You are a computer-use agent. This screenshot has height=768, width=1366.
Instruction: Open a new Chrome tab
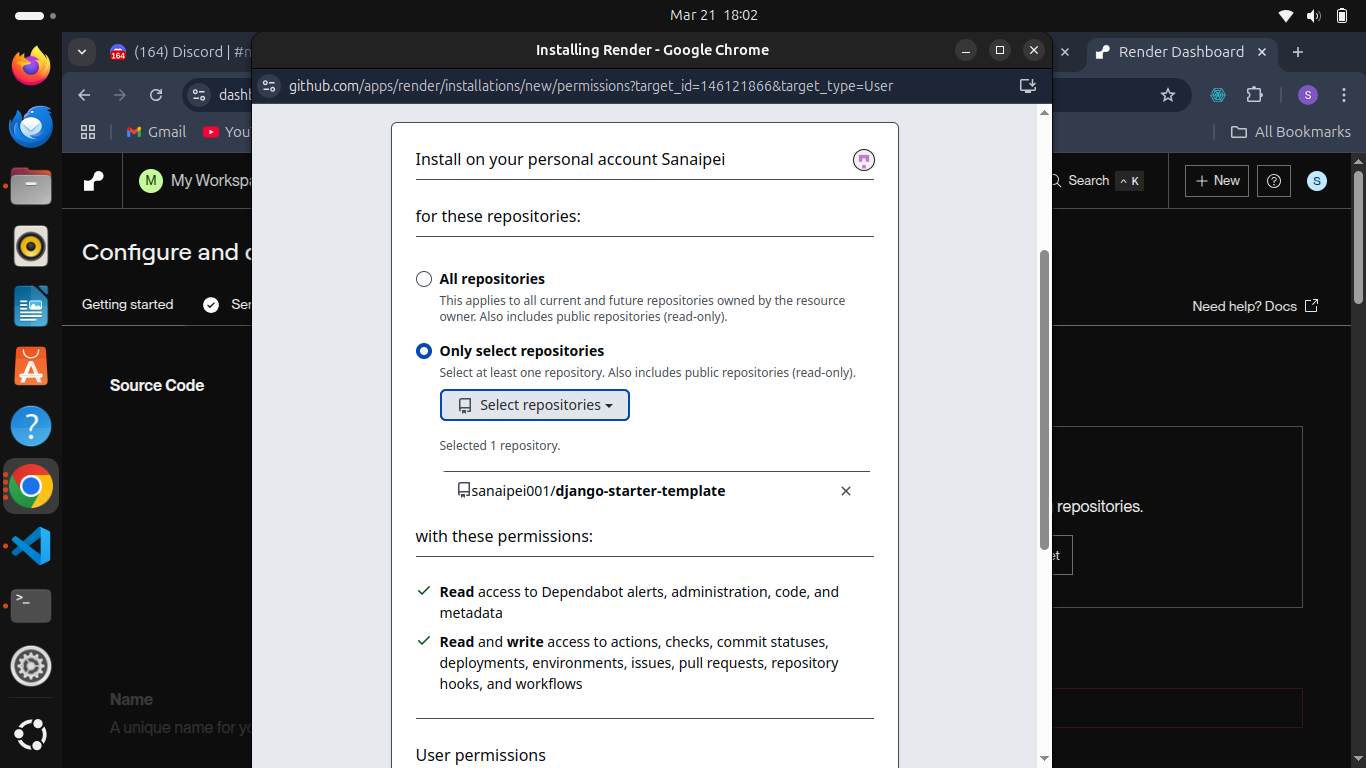(x=1298, y=52)
